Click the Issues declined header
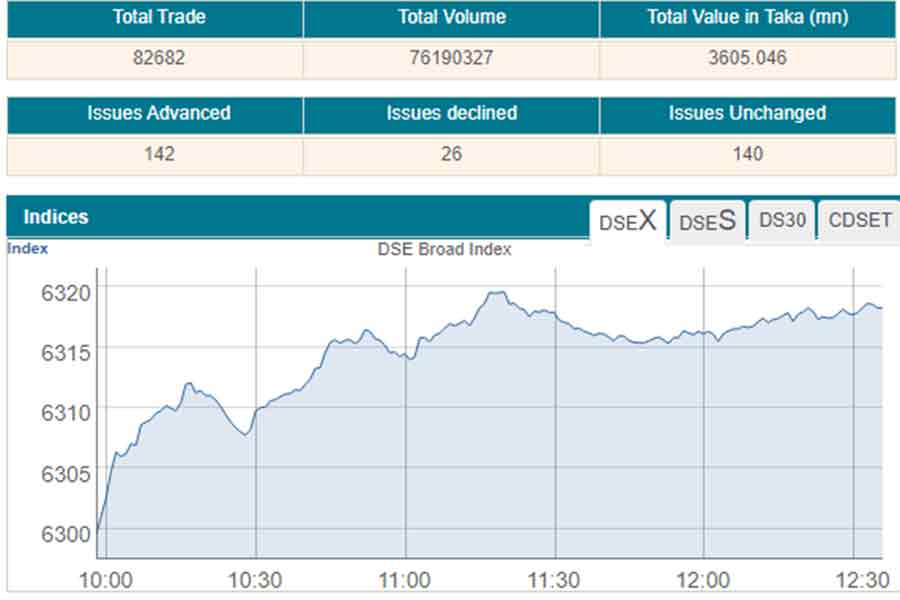This screenshot has width=900, height=600. click(451, 114)
